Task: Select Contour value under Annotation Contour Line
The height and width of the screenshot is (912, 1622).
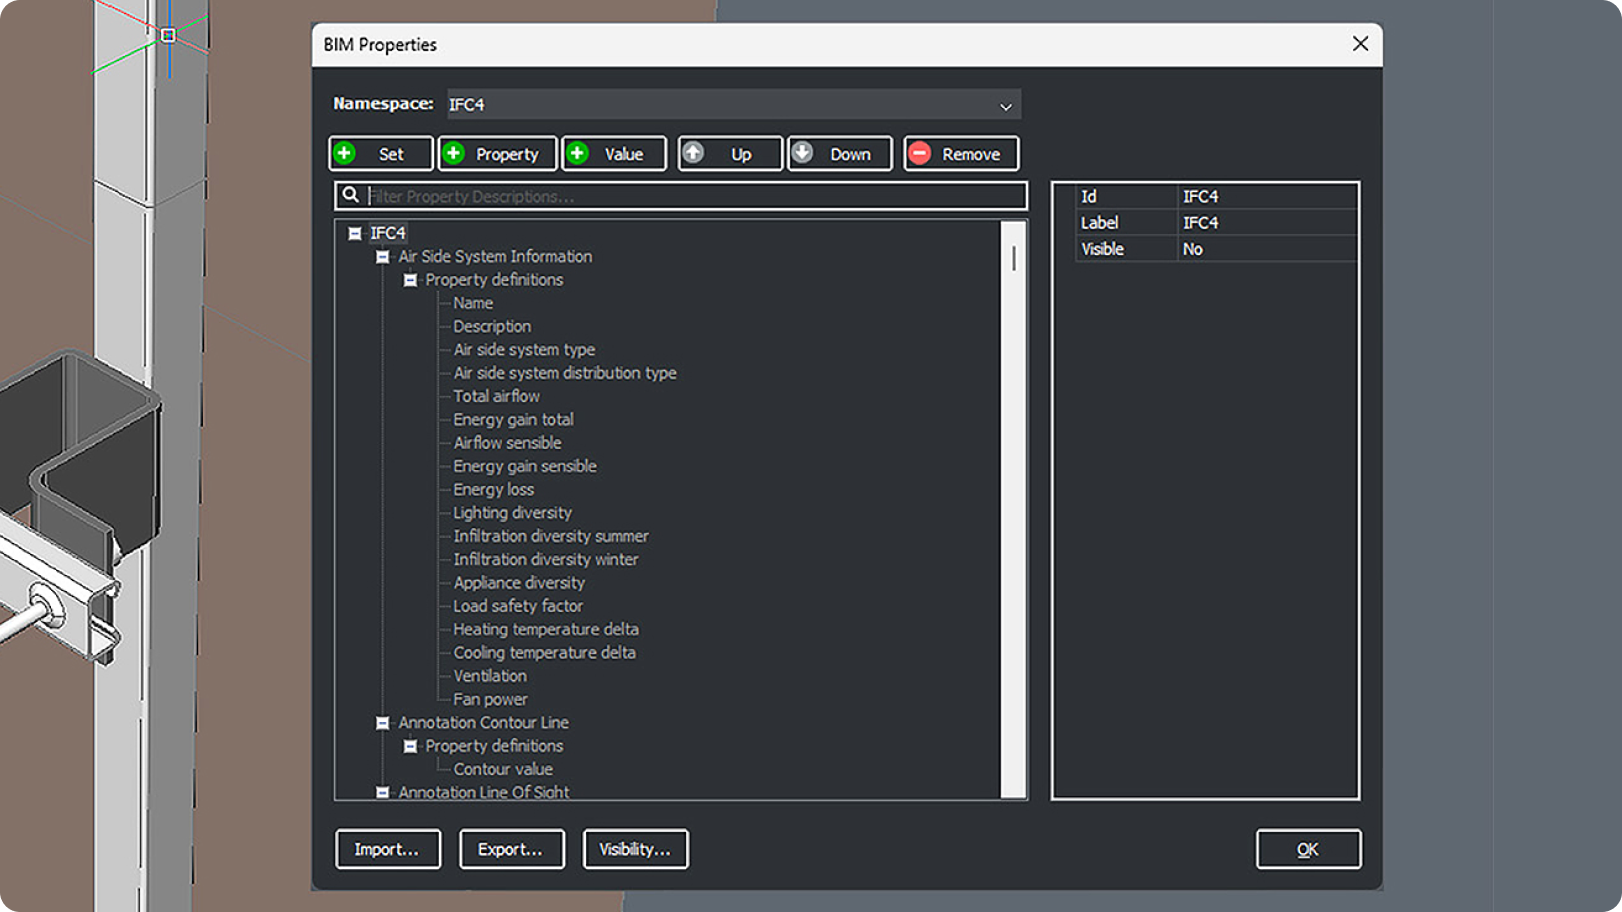Action: click(x=502, y=769)
